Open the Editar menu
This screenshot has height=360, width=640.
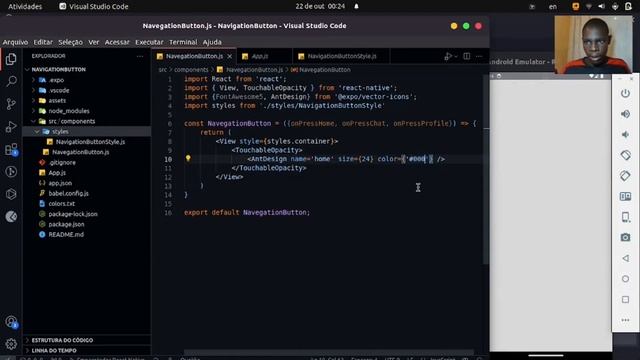pyautogui.click(x=43, y=42)
